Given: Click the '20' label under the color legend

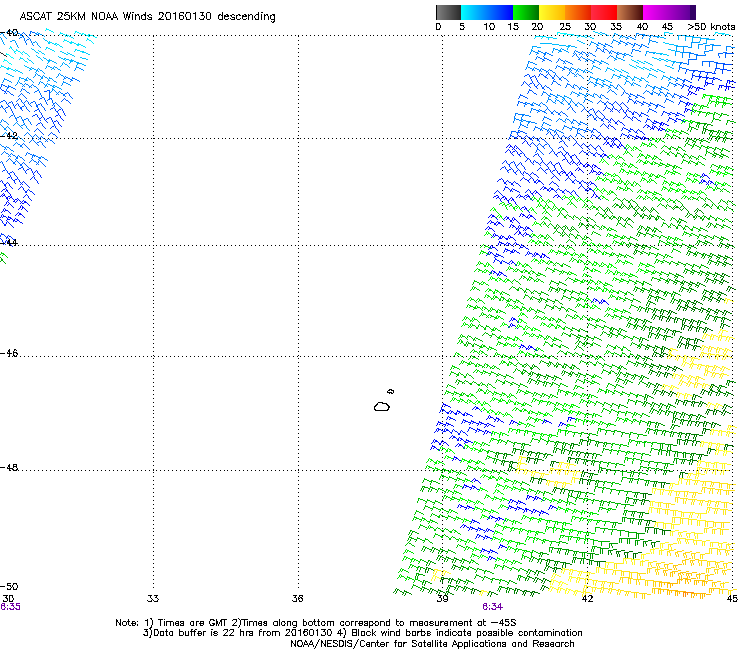Looking at the screenshot, I should click(537, 27).
